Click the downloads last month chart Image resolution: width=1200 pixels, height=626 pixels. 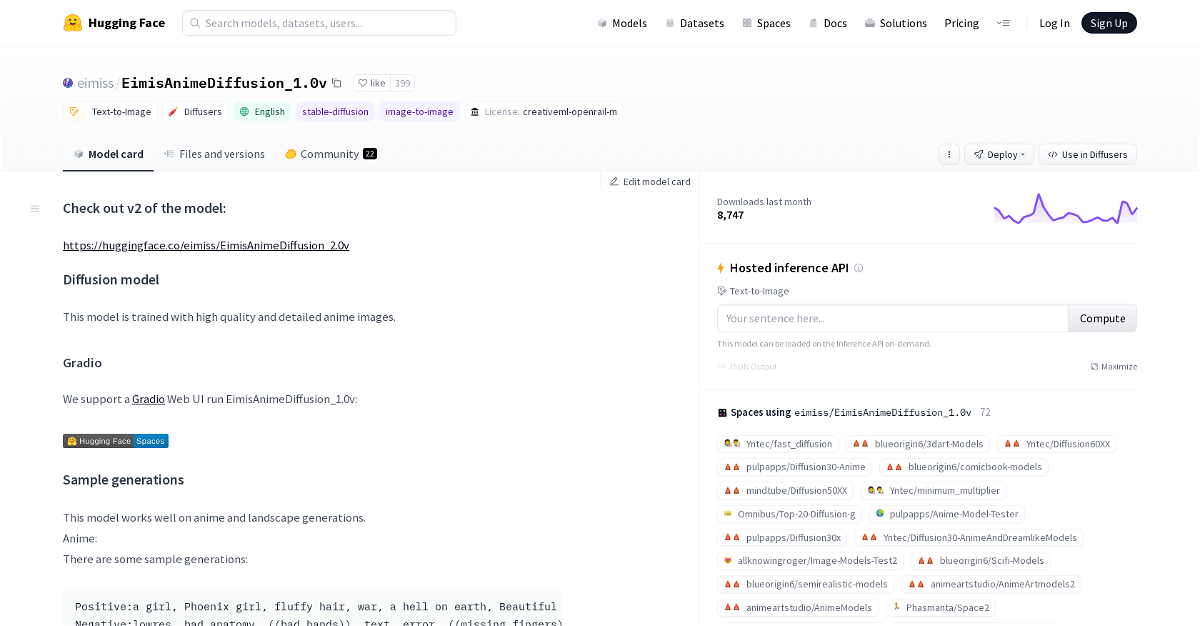[x=1066, y=209]
